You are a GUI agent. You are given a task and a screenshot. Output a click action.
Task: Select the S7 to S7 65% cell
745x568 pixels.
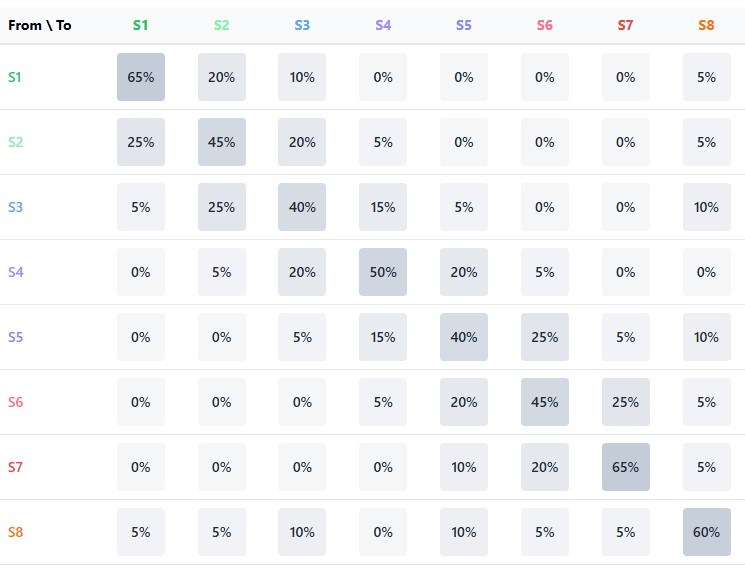tap(626, 467)
